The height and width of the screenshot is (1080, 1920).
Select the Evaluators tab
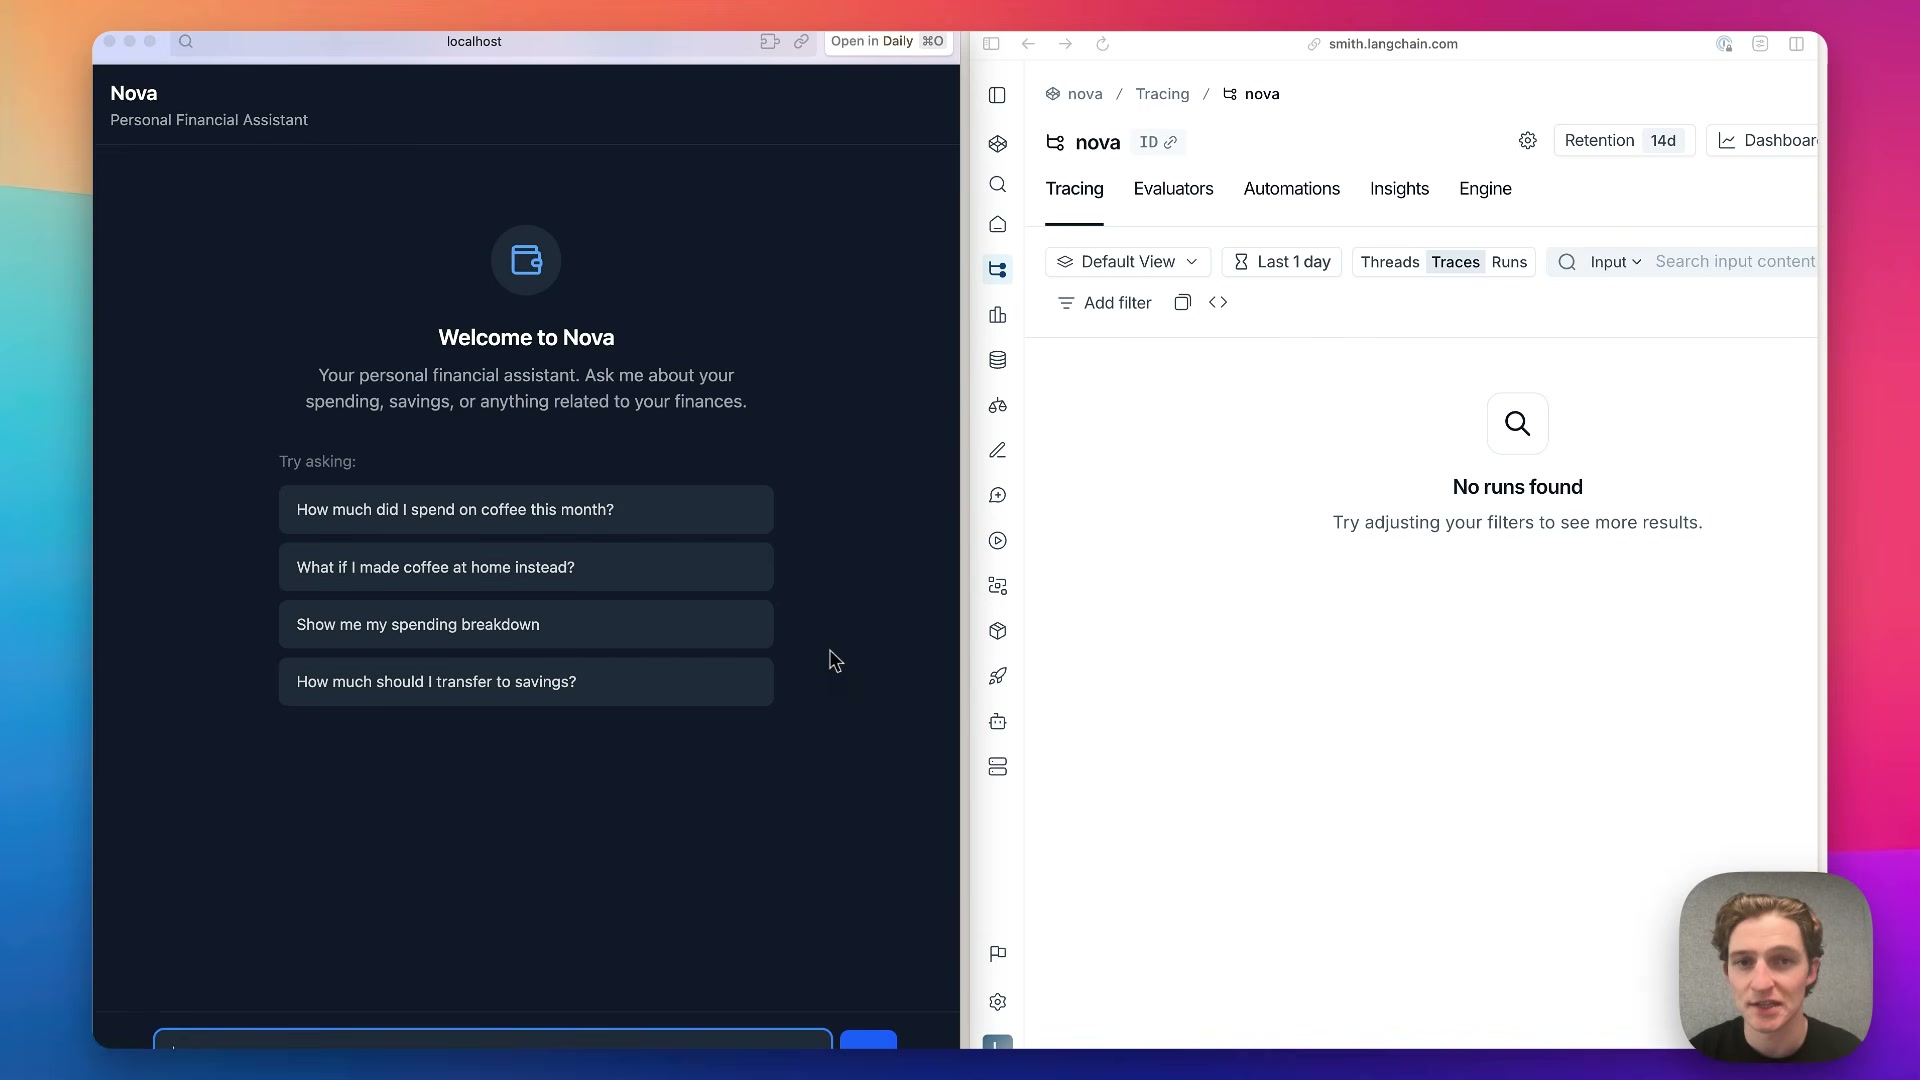tap(1173, 189)
